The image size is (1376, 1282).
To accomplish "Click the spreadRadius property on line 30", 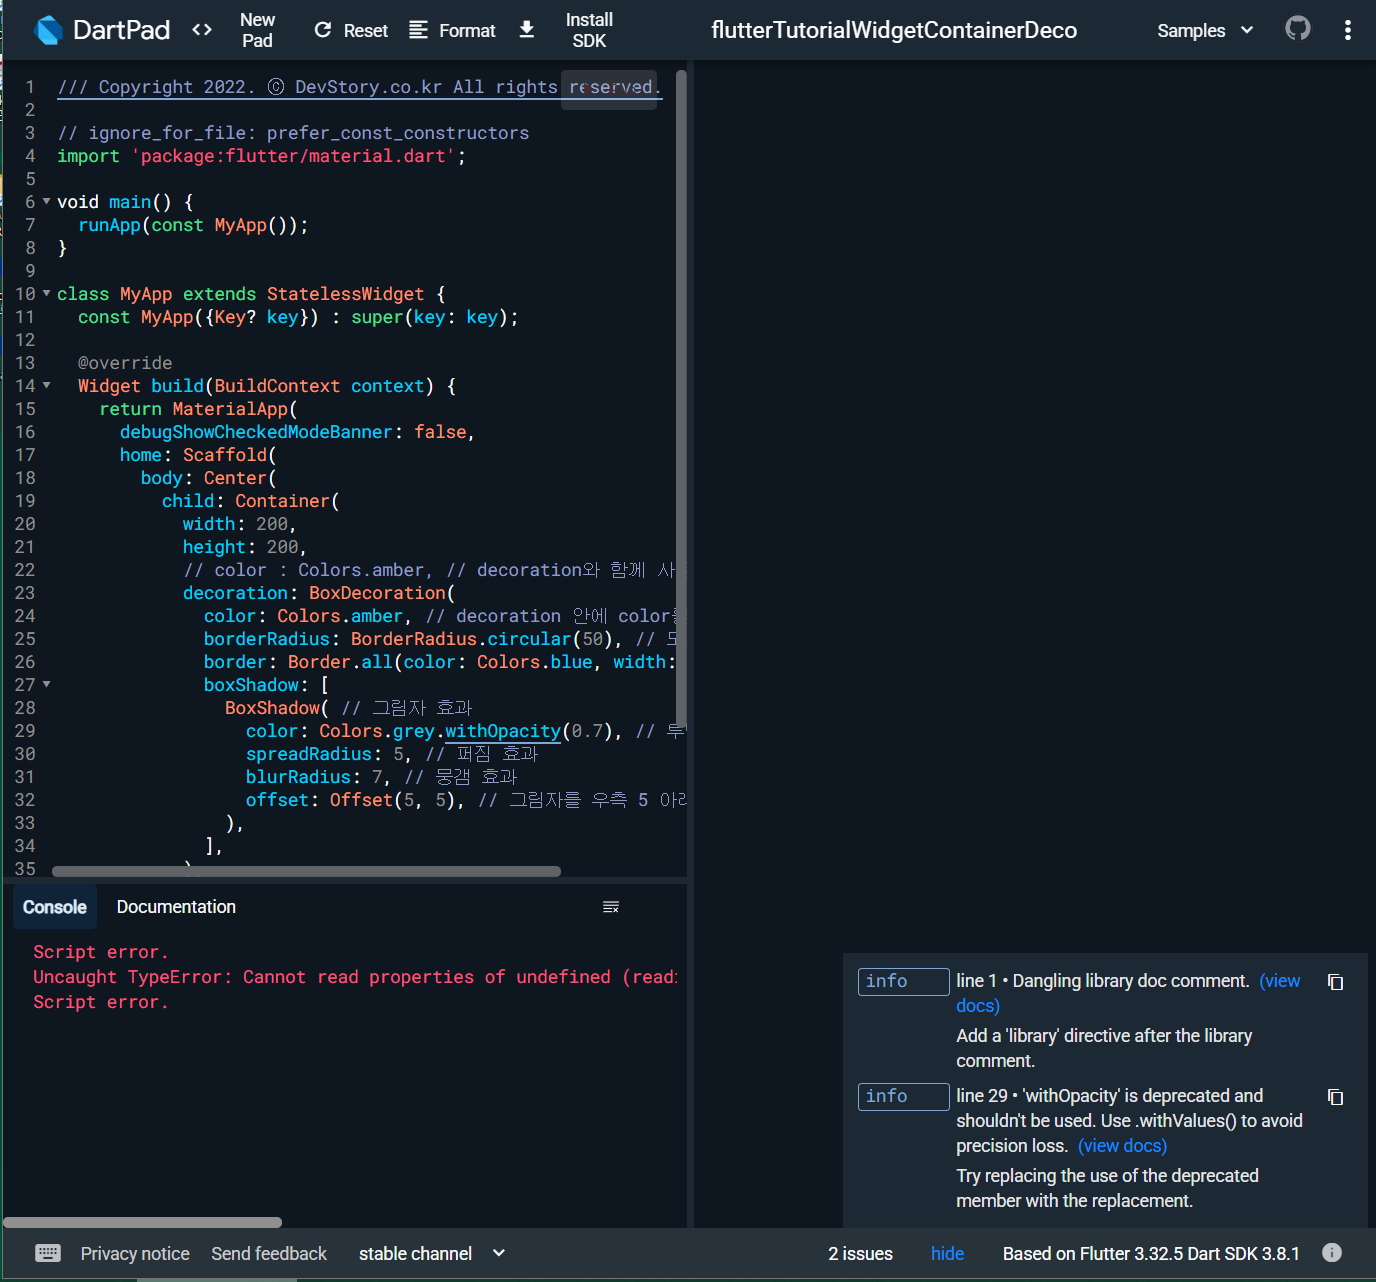I will pyautogui.click(x=309, y=754).
